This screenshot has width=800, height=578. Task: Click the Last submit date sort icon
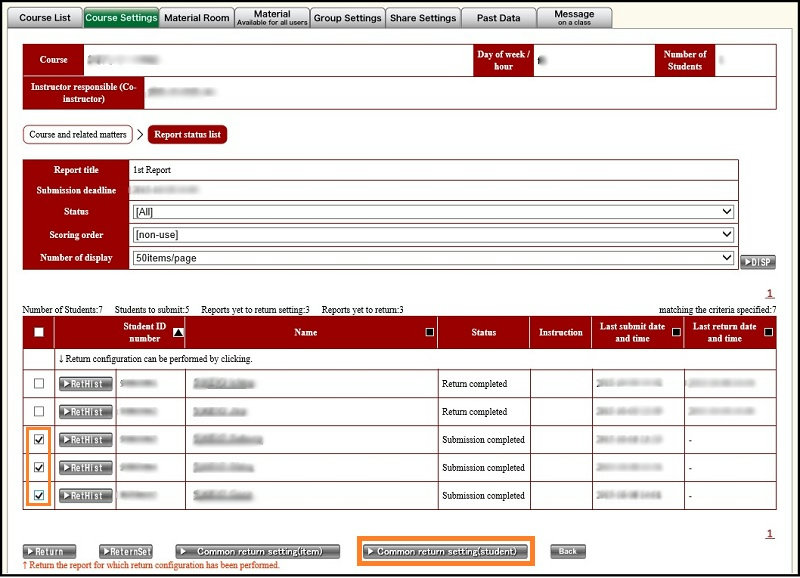(x=676, y=332)
